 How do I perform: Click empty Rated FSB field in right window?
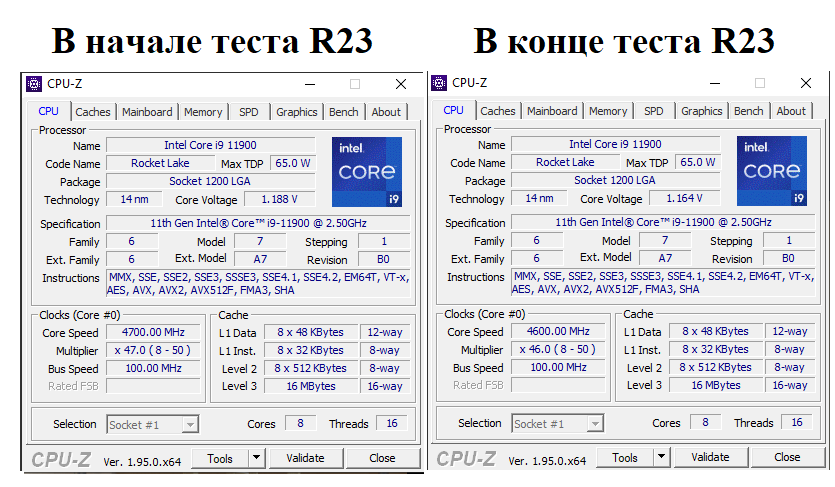[x=559, y=385]
